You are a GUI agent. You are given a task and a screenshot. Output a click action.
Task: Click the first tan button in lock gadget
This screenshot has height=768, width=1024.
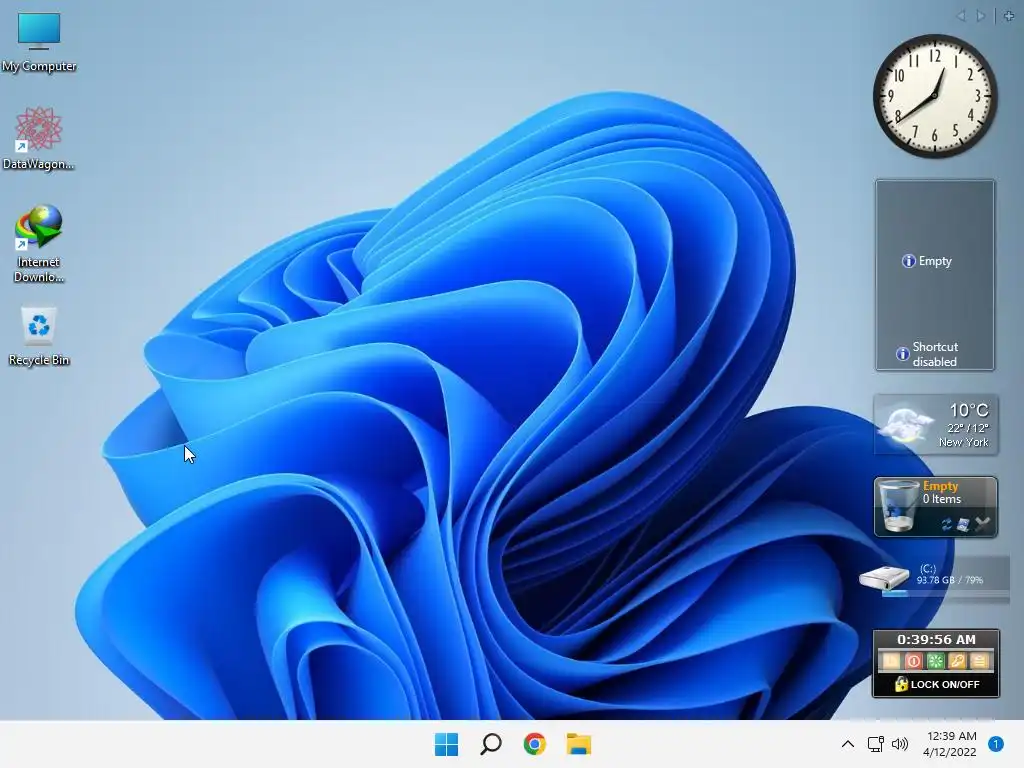pos(891,661)
